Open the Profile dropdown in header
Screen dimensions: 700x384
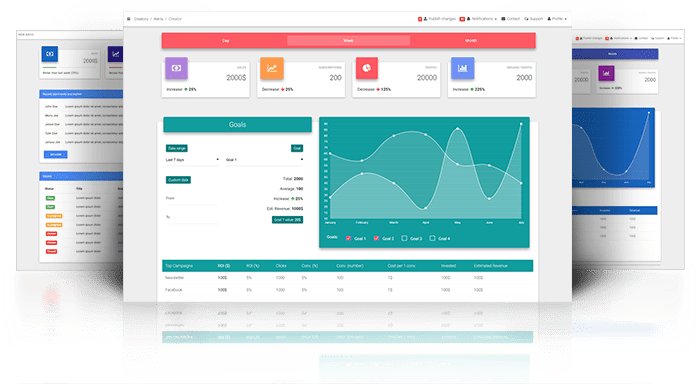[557, 19]
